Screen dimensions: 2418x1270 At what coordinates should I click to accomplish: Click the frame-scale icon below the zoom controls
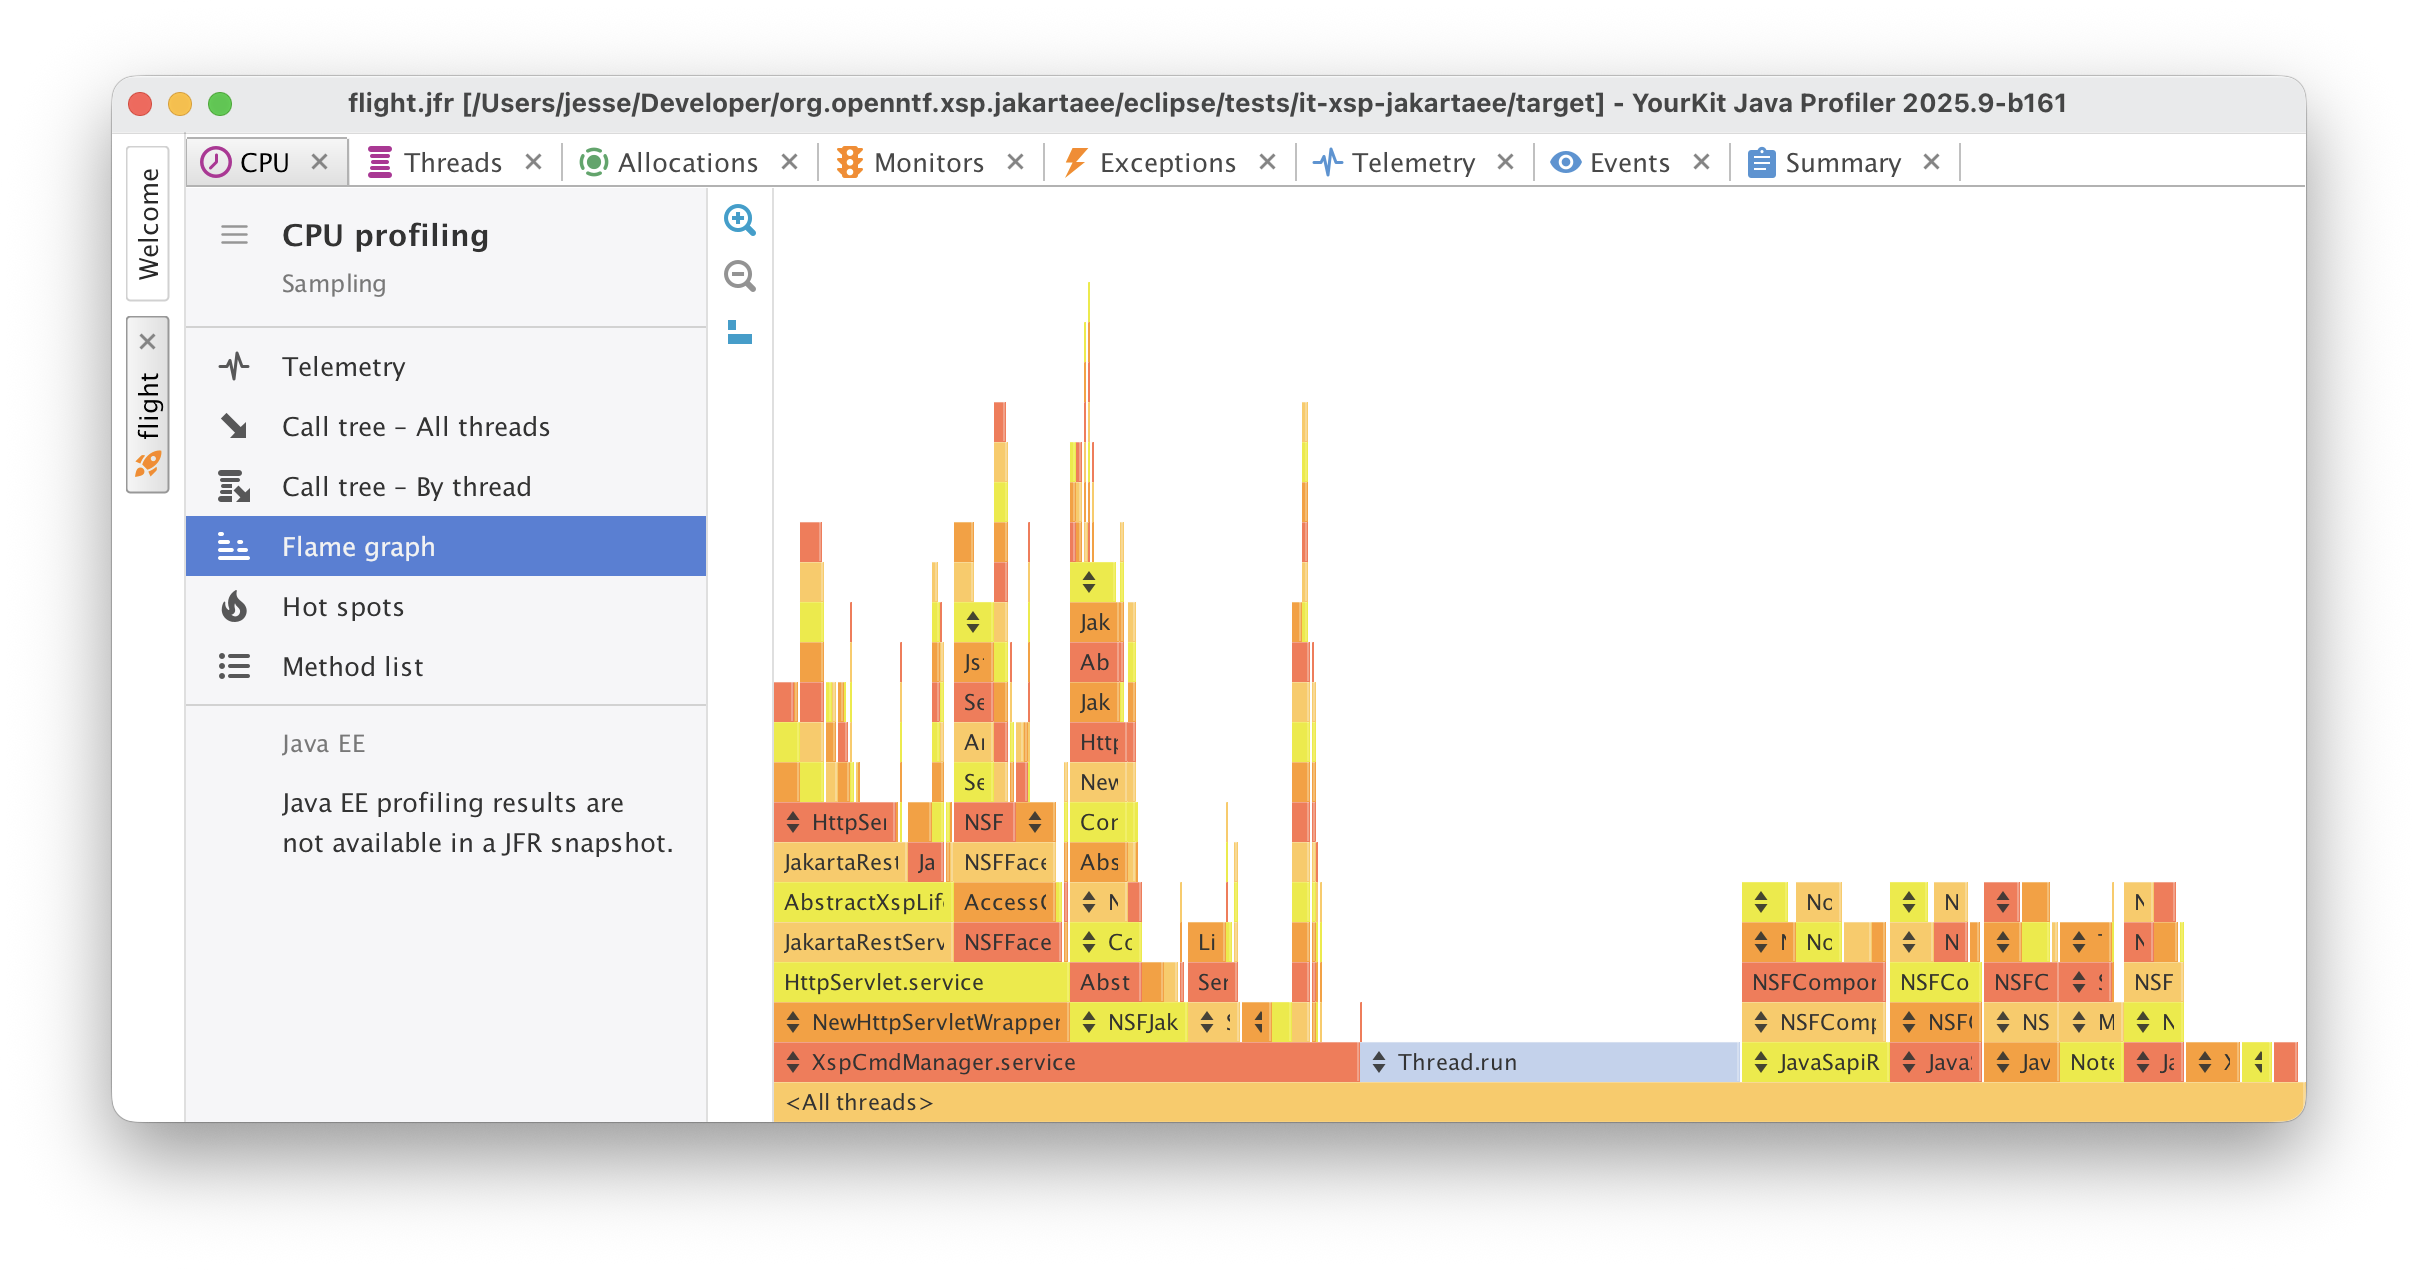pyautogui.click(x=740, y=334)
